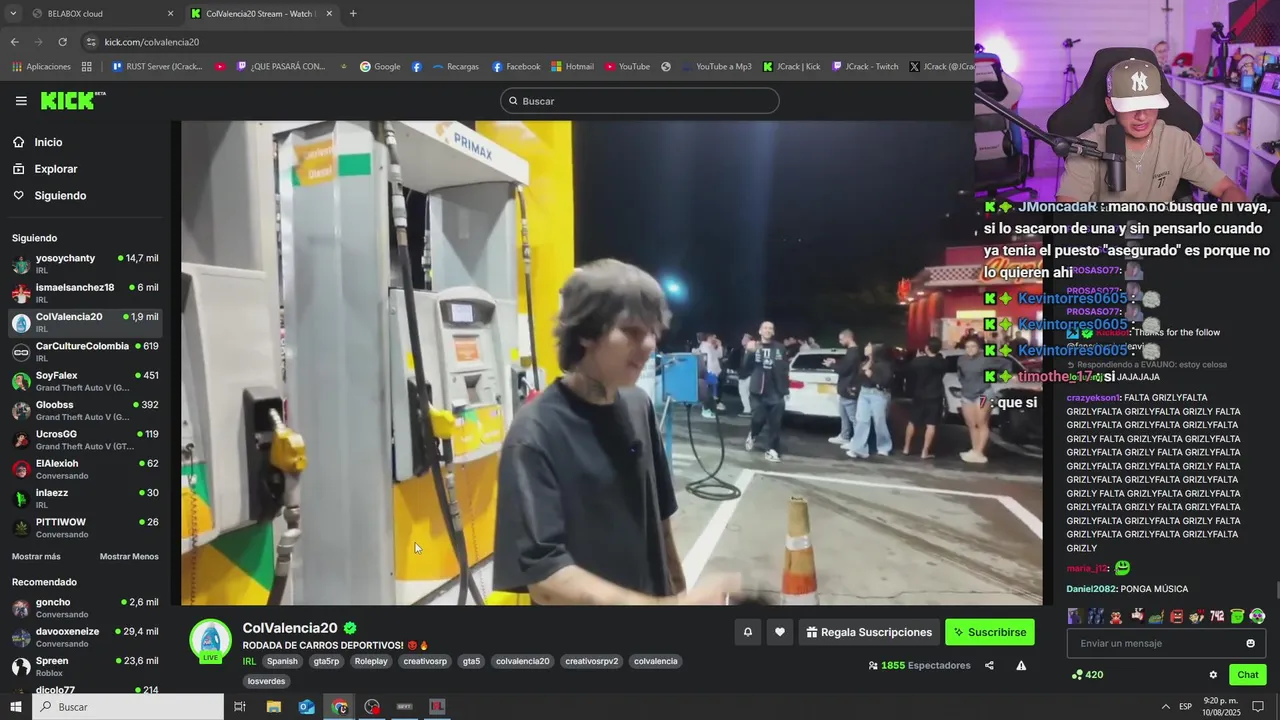Viewport: 1280px width, 720px height.
Task: Click the Roleplay tag
Action: (371, 661)
